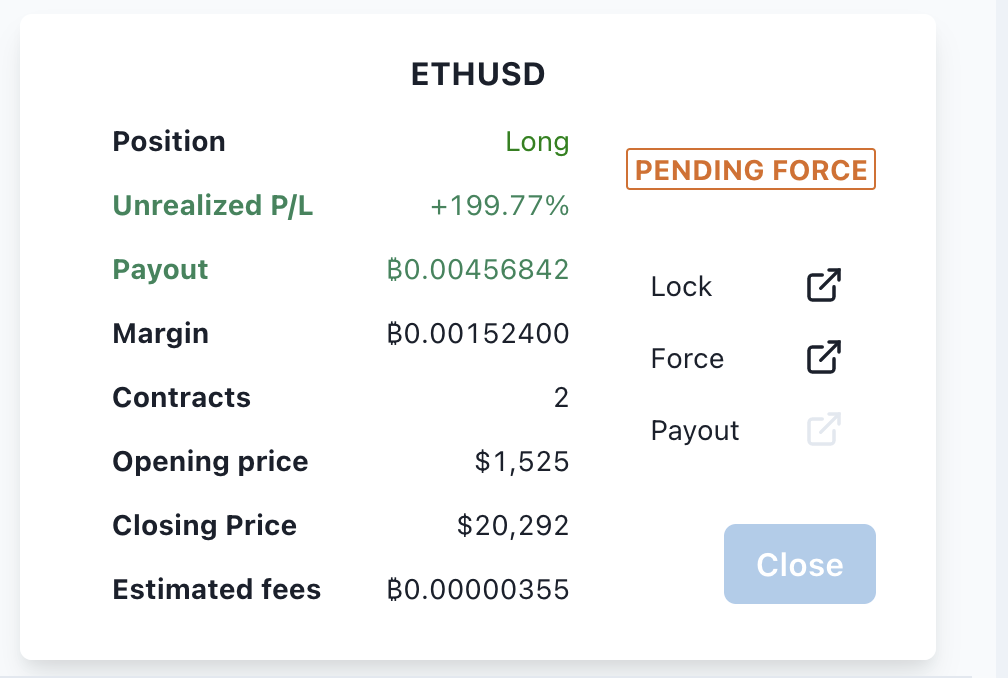
Task: Click the Contracts value showing 2
Action: click(562, 397)
